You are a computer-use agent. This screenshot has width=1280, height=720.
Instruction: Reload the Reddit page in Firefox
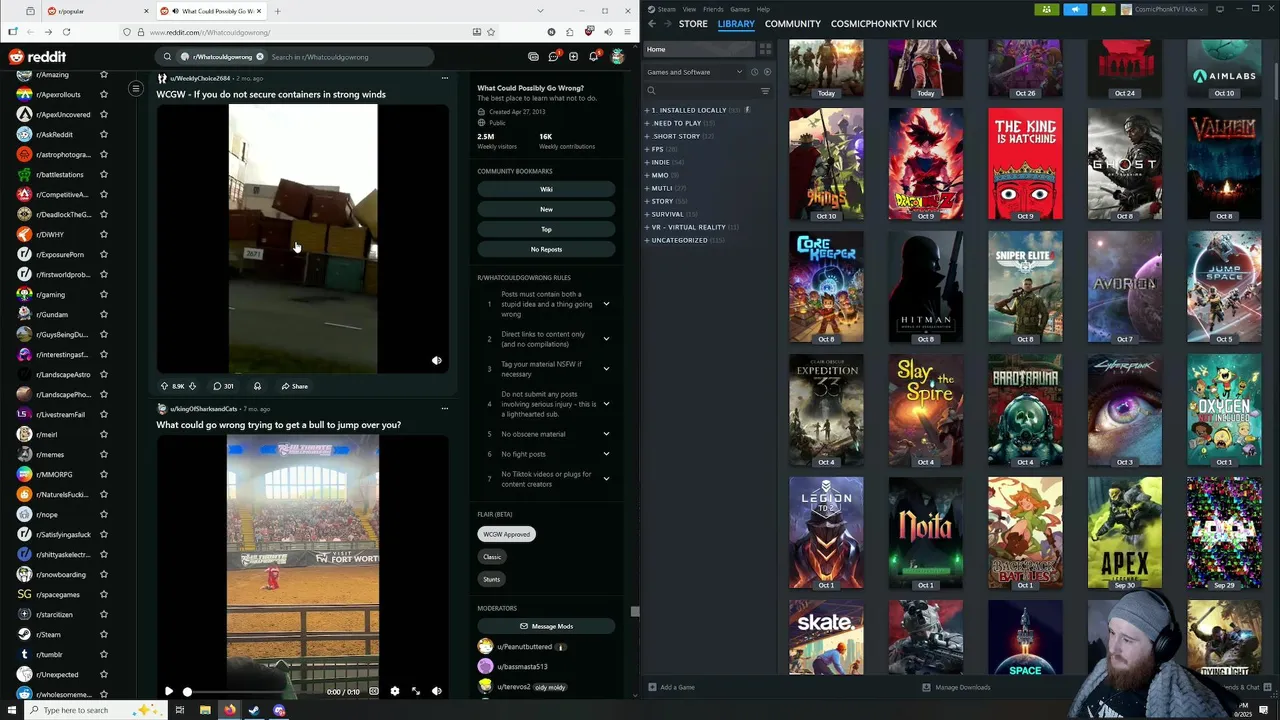tap(66, 32)
